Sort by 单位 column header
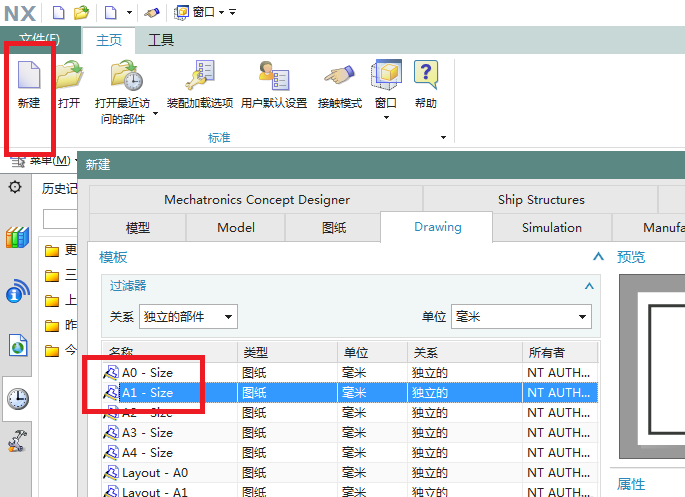Image resolution: width=685 pixels, height=497 pixels. pyautogui.click(x=373, y=352)
